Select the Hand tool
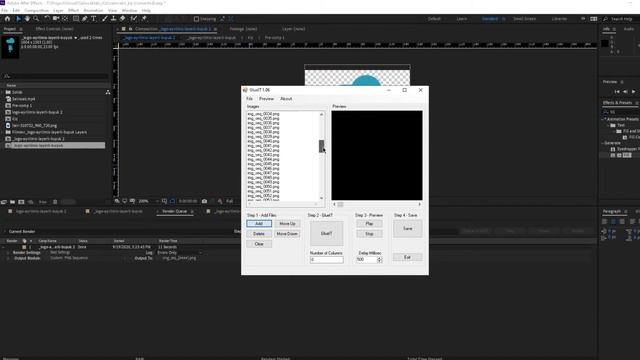Screen dimensions: 640x360 (x=27, y=19)
